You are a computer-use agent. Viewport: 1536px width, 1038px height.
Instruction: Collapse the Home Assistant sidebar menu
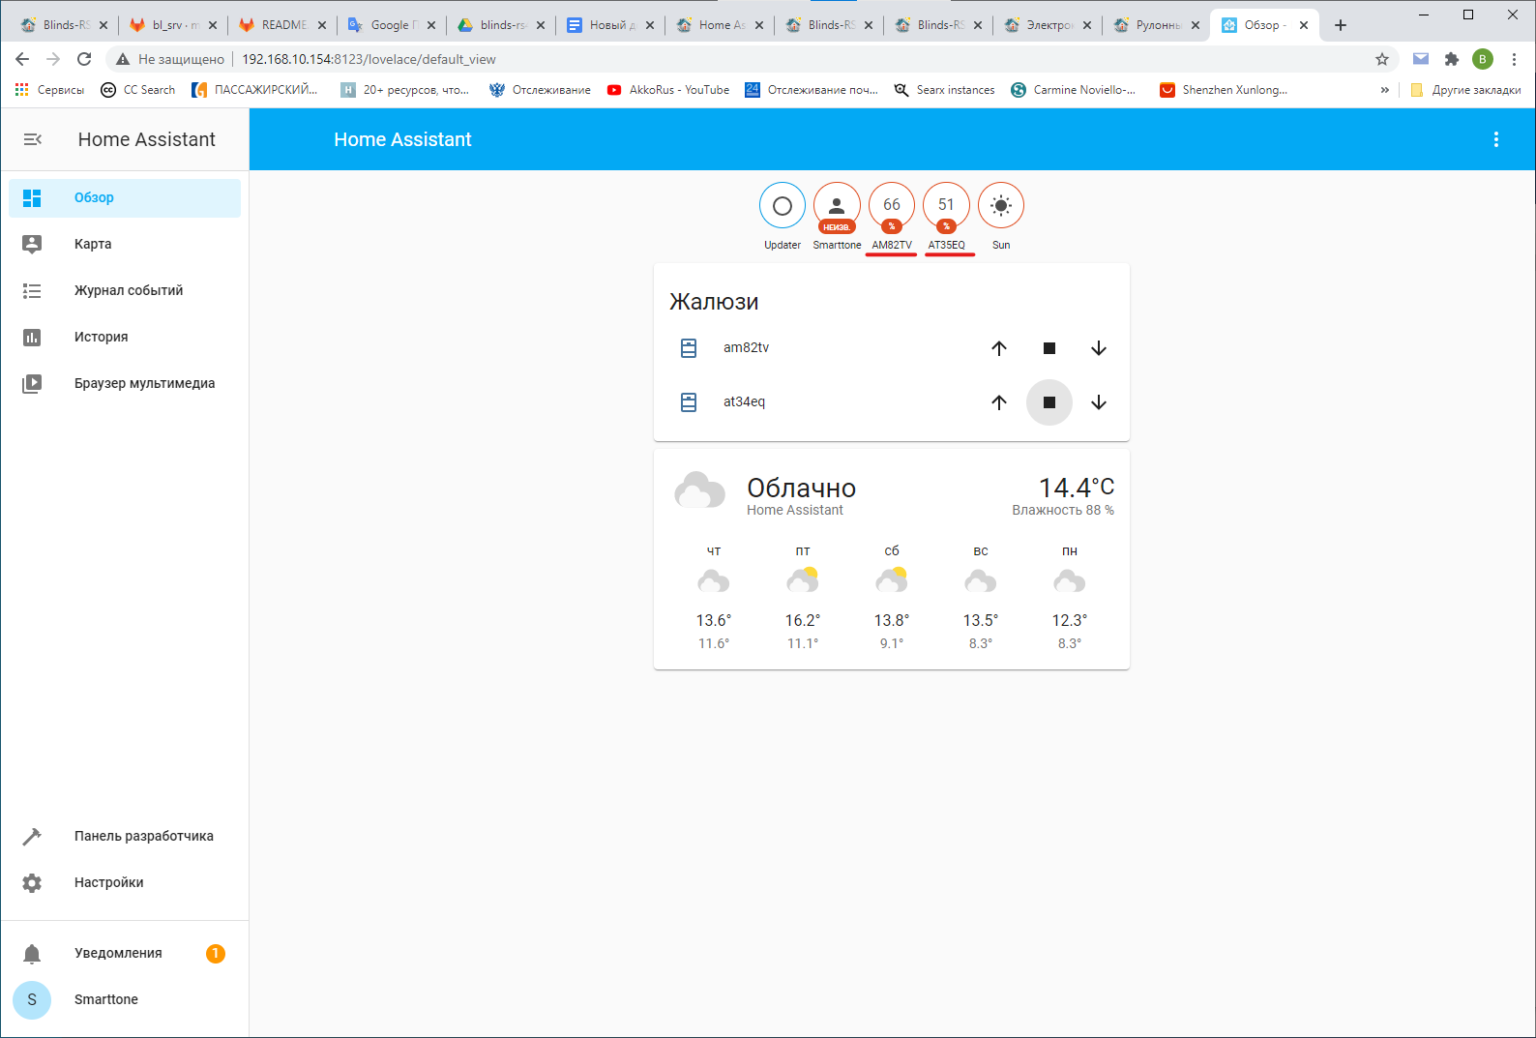(32, 139)
